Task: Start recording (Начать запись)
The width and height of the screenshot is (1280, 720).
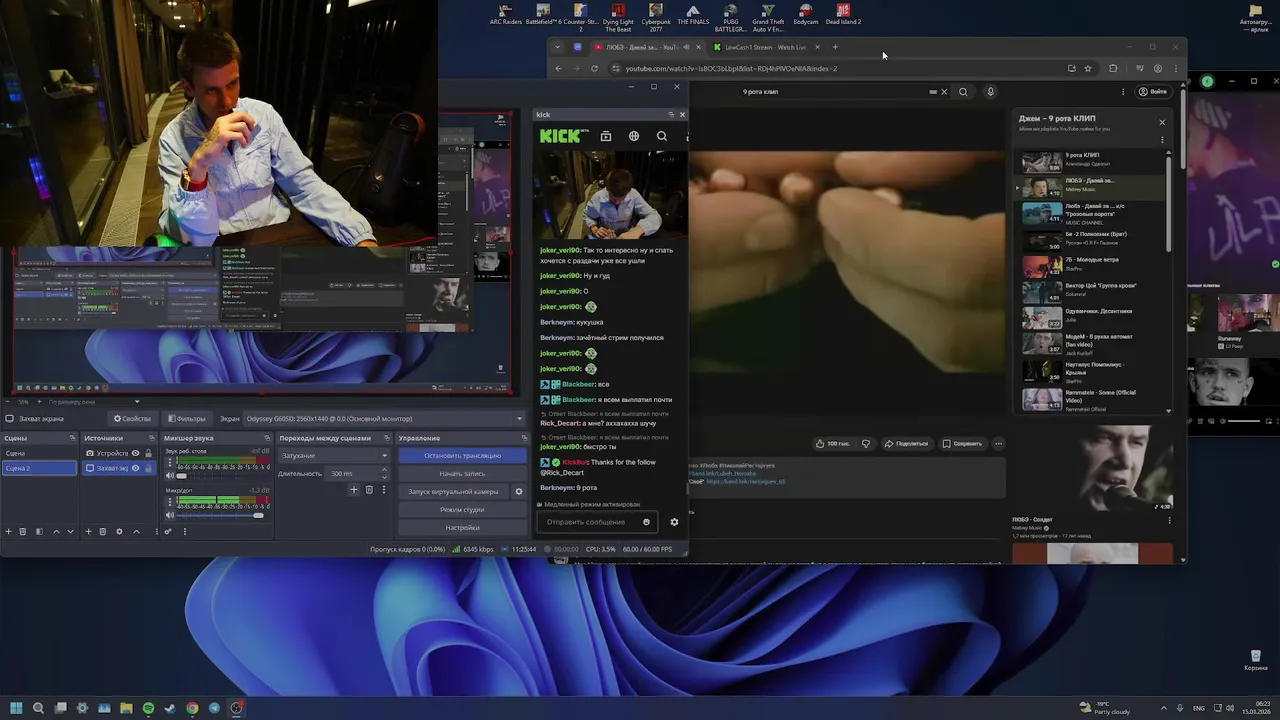Action: (x=462, y=474)
